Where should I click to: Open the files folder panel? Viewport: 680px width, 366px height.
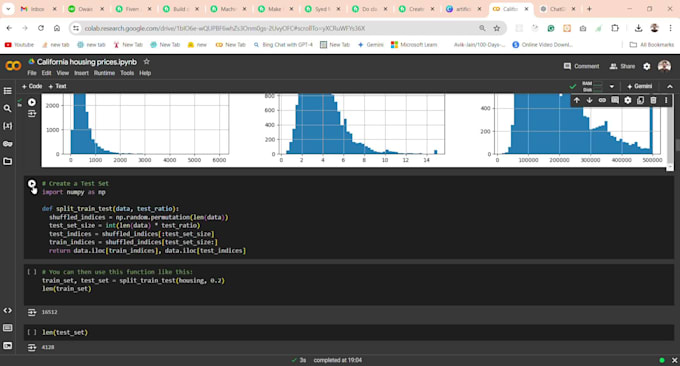pos(7,161)
